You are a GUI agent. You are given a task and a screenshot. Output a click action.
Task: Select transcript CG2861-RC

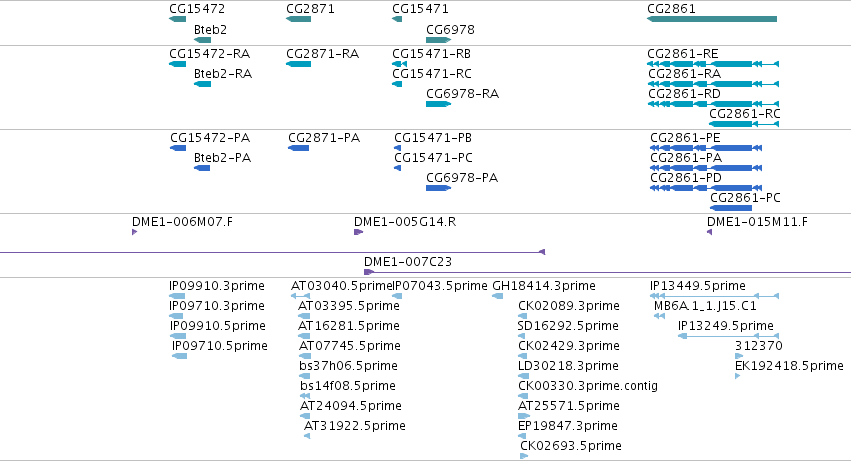click(x=745, y=114)
